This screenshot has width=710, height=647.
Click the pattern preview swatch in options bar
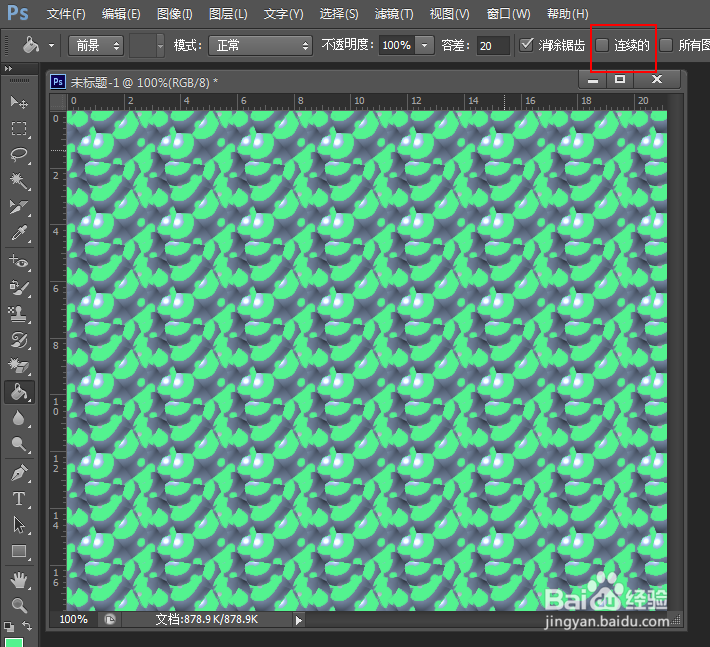(x=143, y=45)
